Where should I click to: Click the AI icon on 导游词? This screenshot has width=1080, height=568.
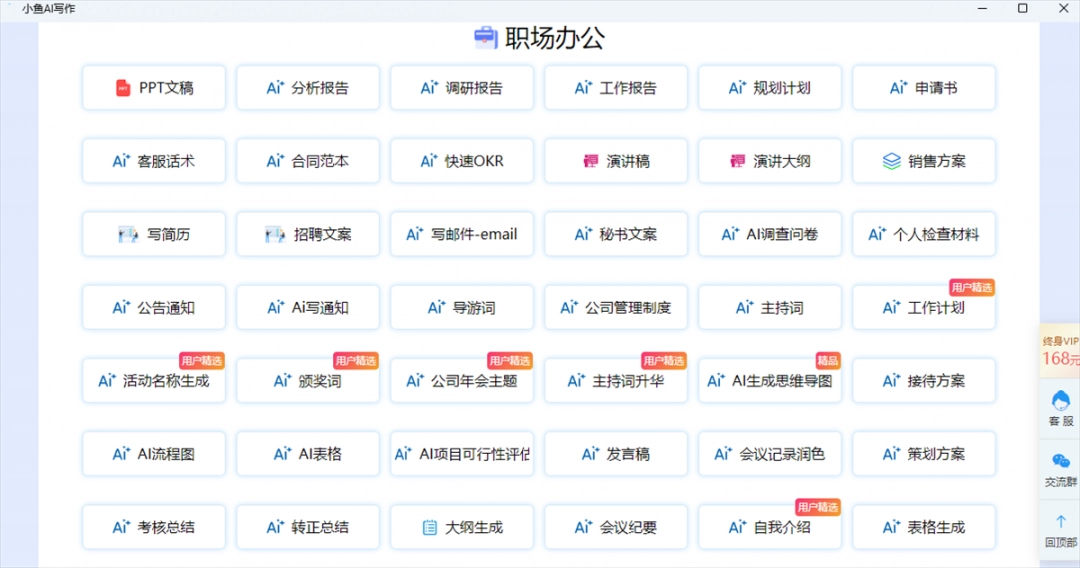[437, 307]
